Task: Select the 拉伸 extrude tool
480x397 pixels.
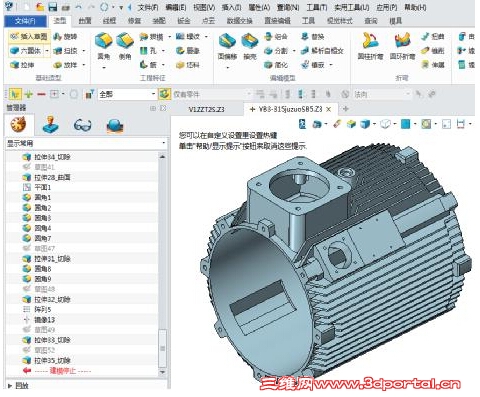Action: tap(23, 65)
